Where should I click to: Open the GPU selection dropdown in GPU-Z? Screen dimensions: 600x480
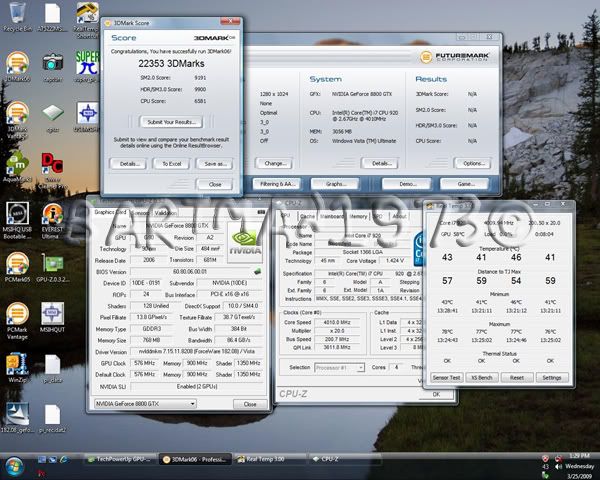178,403
